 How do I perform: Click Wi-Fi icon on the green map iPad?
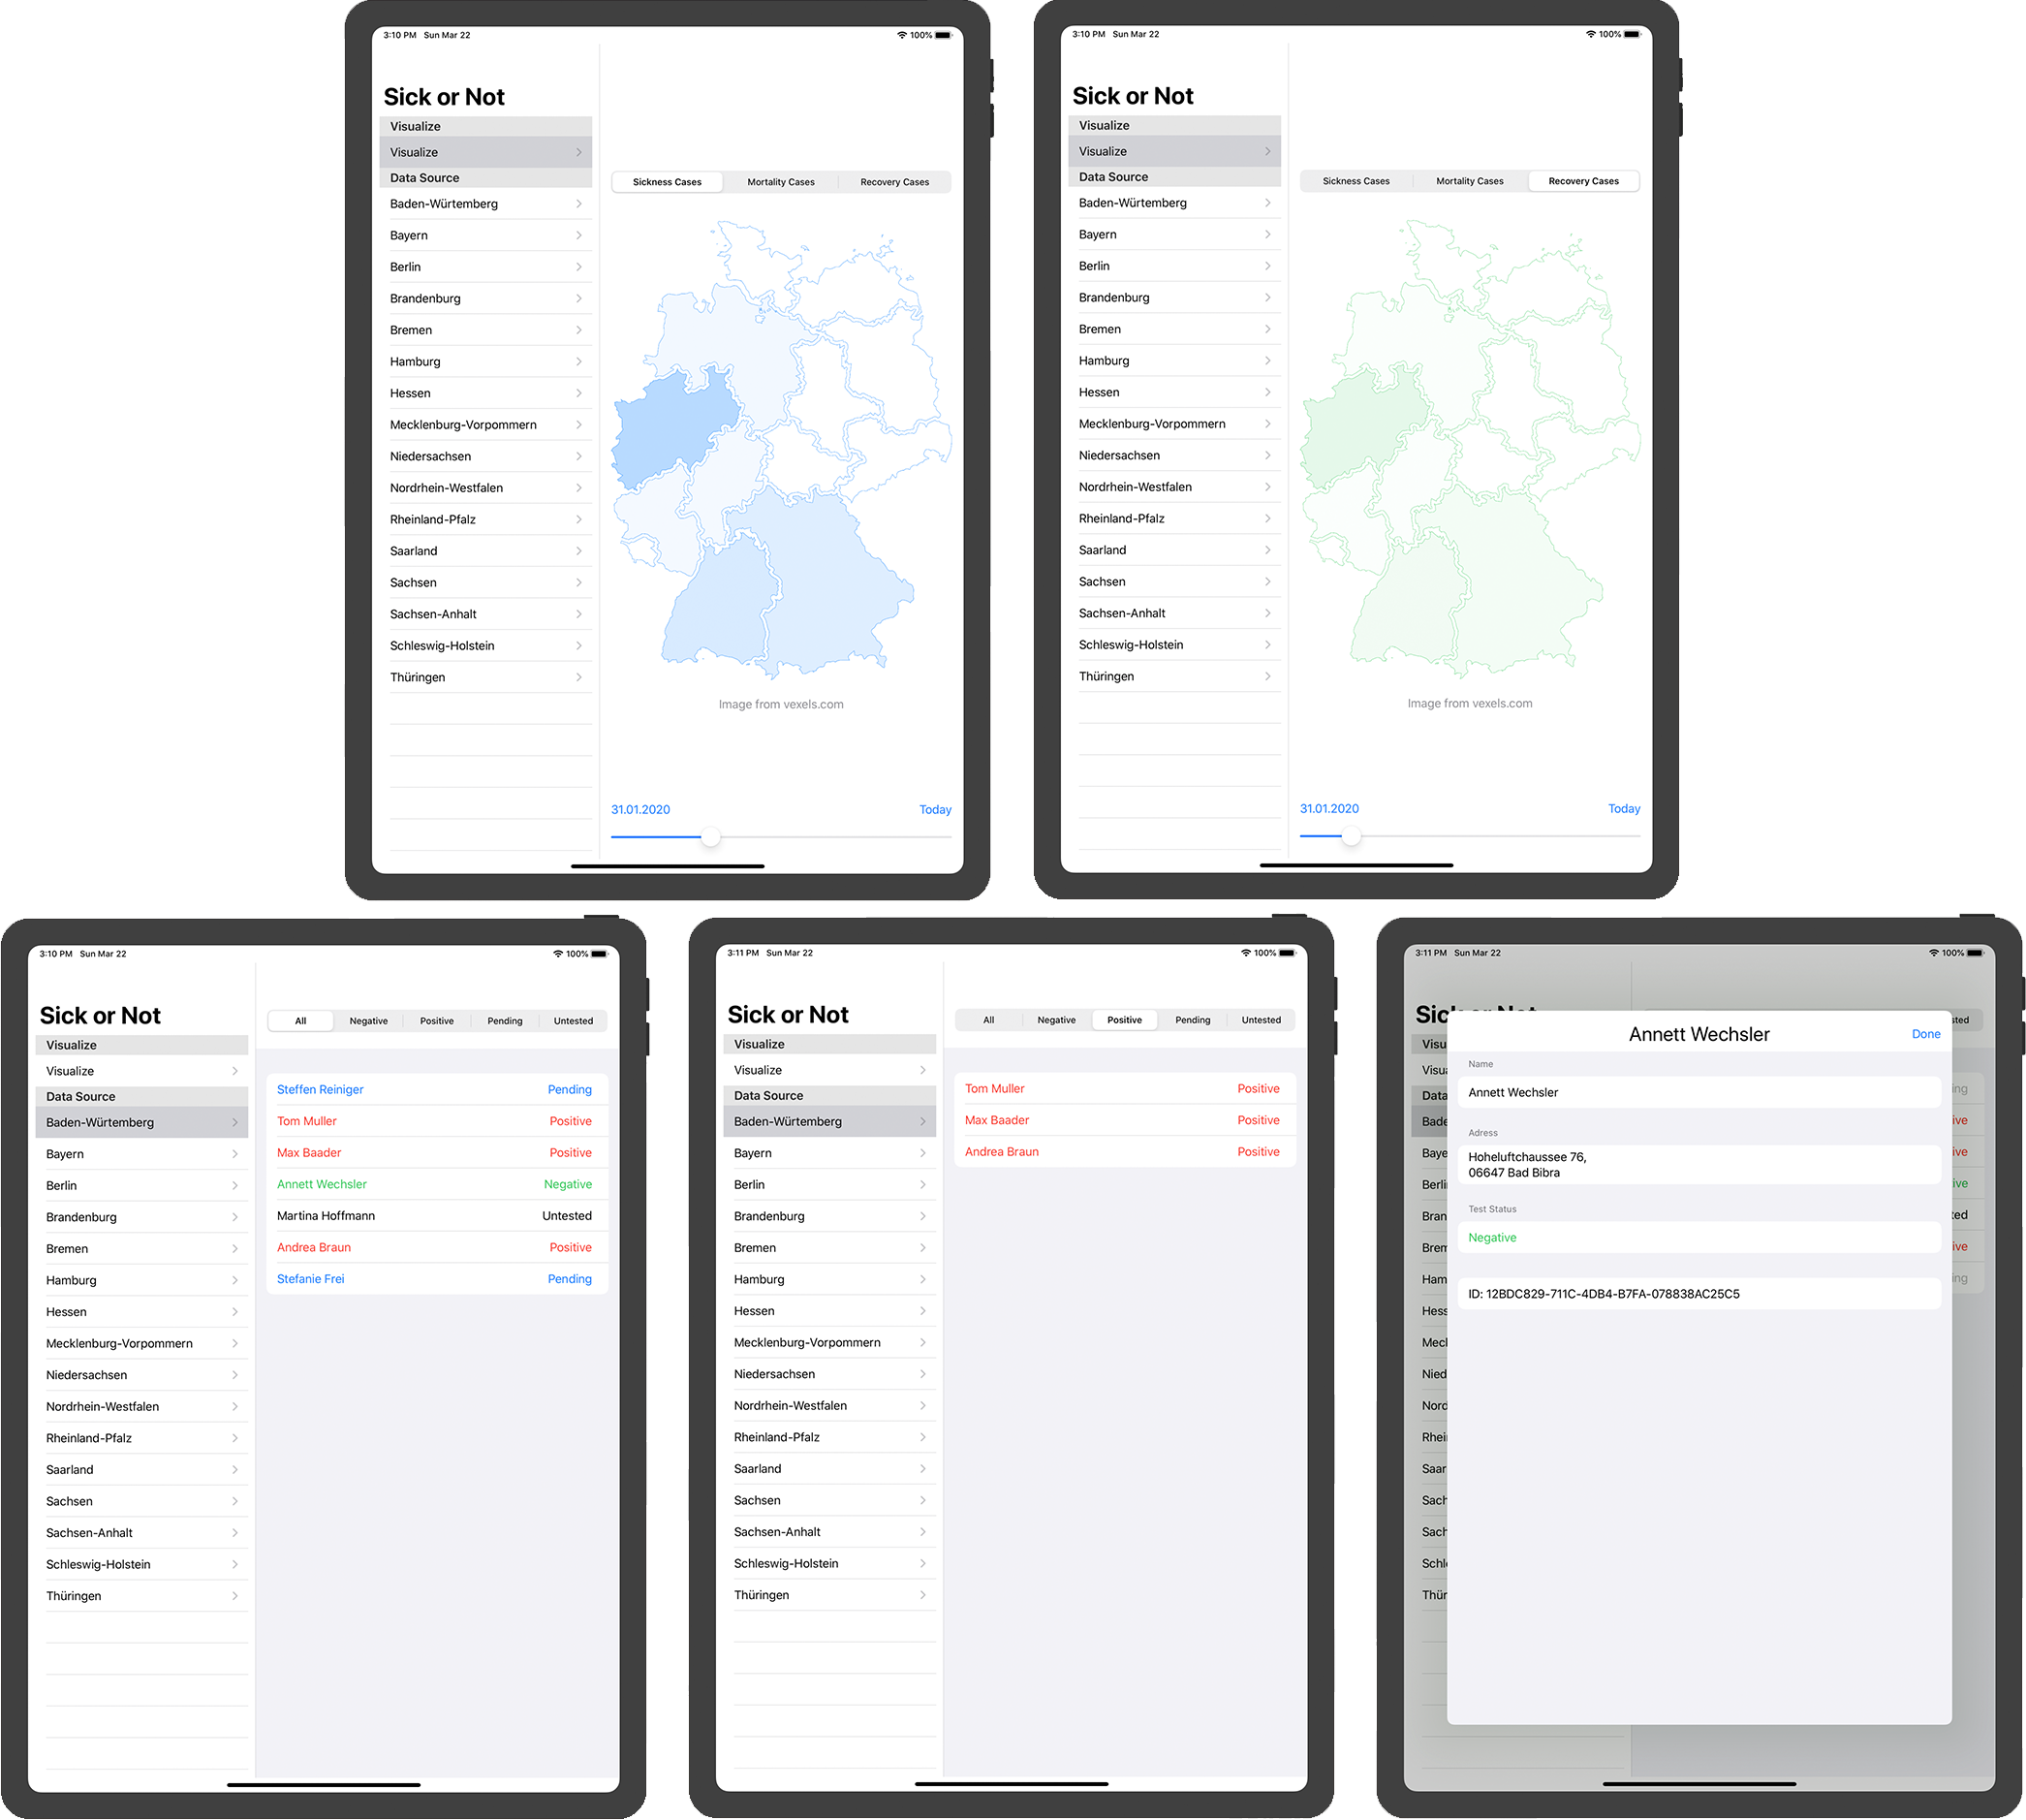pos(1590,34)
